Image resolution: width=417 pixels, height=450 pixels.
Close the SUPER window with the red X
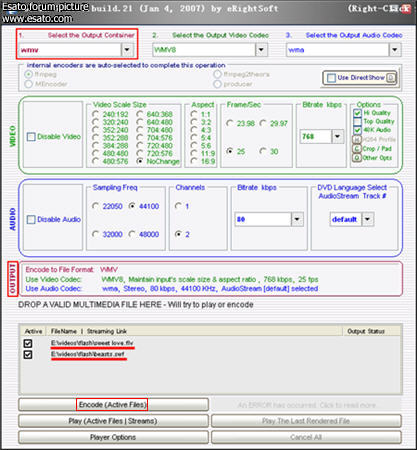(x=405, y=9)
